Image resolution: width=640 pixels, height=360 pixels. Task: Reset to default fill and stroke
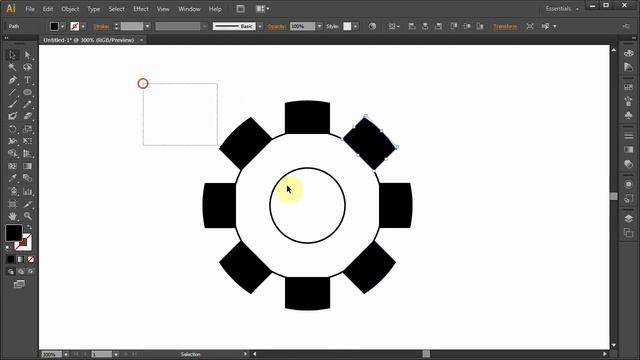click(8, 247)
